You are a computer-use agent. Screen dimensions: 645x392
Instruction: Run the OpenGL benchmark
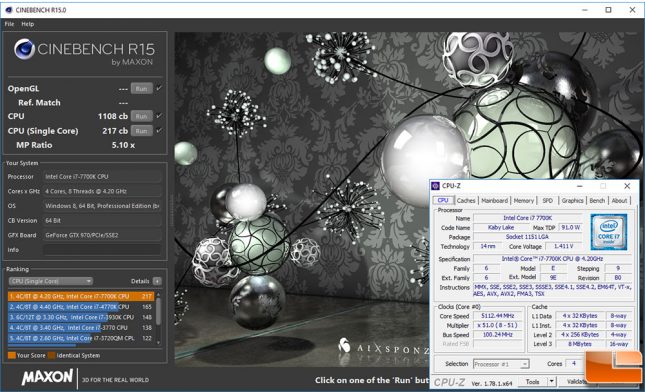click(x=142, y=88)
